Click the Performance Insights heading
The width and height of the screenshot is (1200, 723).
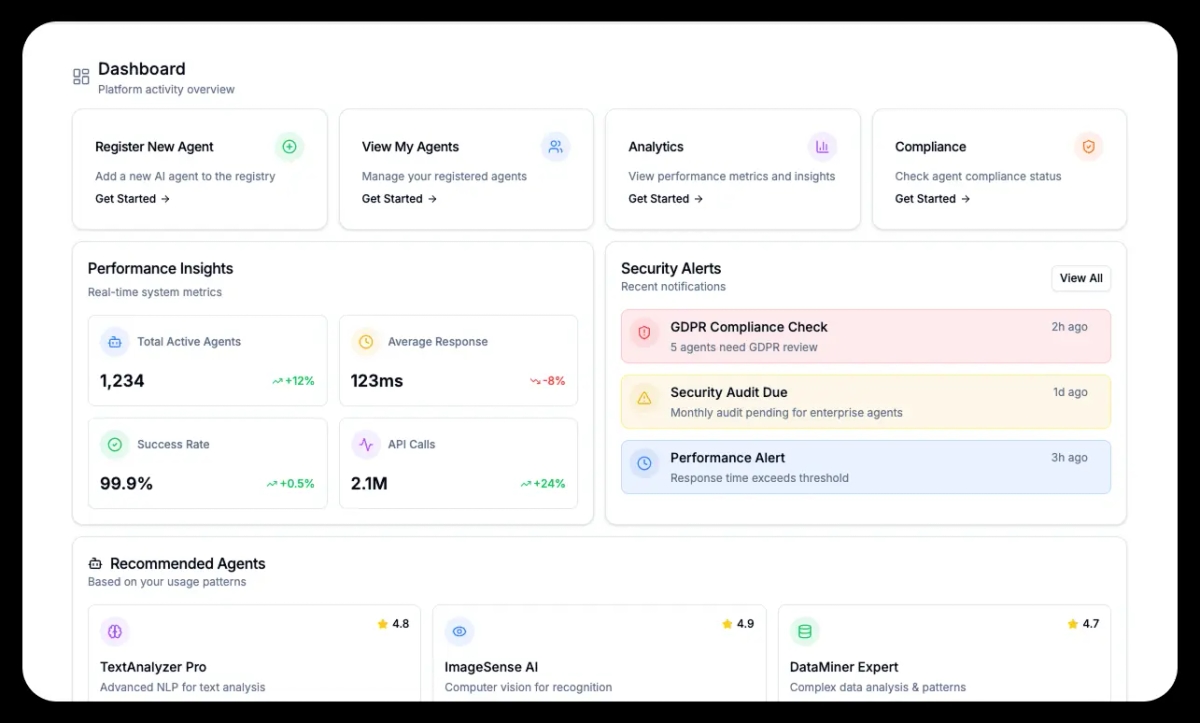[x=161, y=269]
